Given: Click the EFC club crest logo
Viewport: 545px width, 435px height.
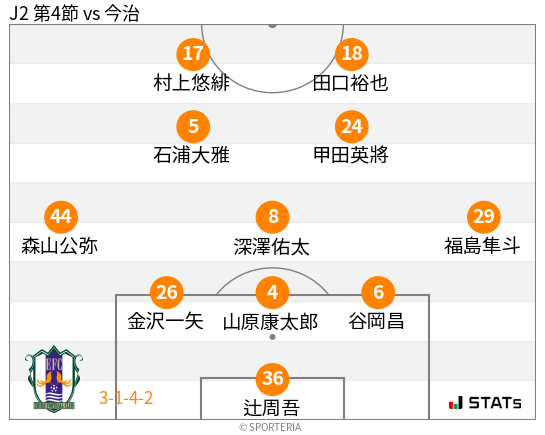Looking at the screenshot, I should tap(54, 379).
